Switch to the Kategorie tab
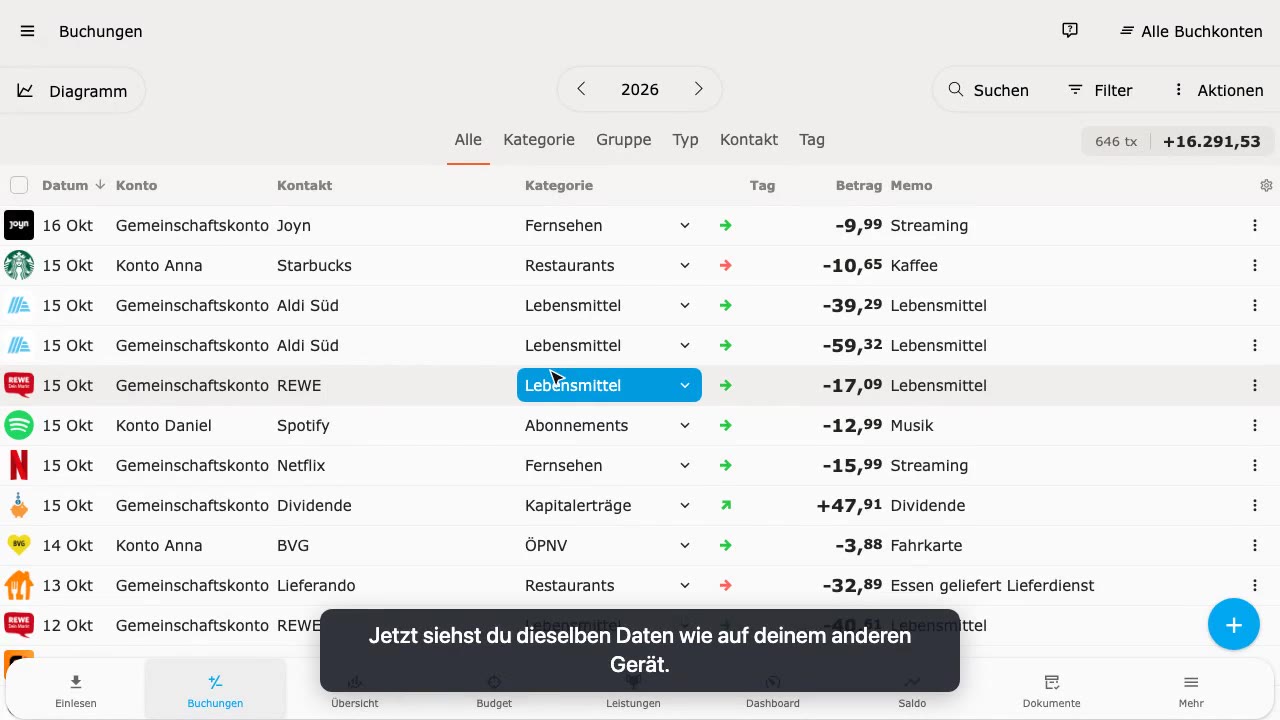Viewport: 1280px width, 720px height. click(539, 140)
